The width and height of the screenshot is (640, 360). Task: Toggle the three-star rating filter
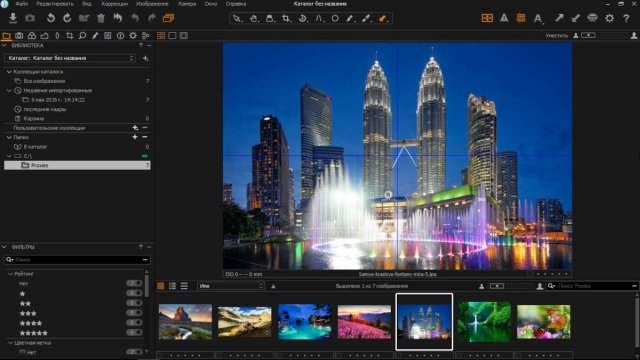[134, 313]
